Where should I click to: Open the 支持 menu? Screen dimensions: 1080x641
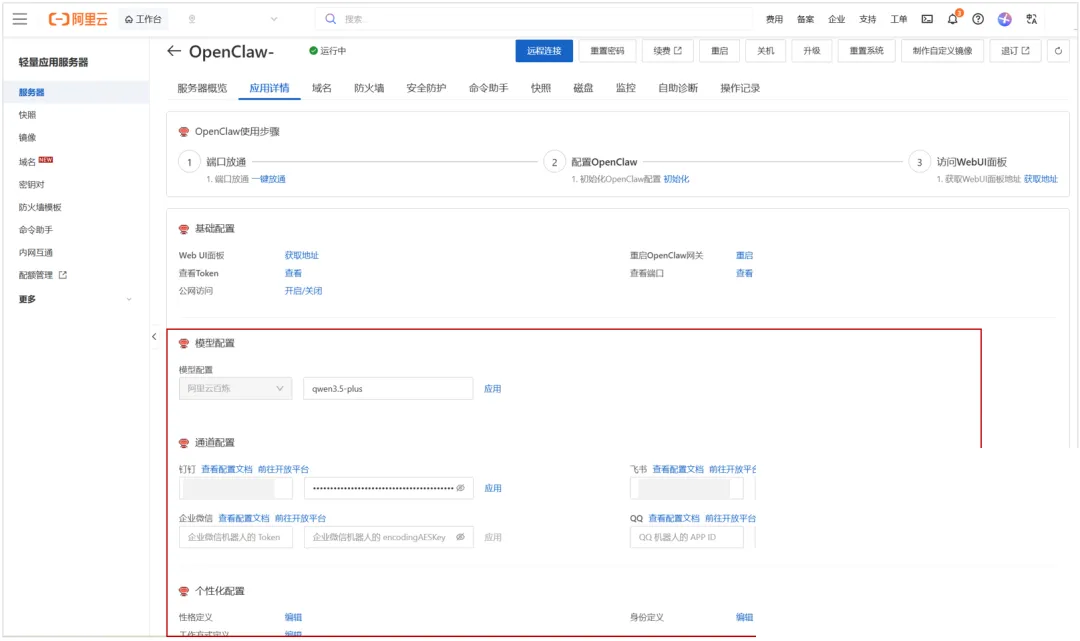point(867,19)
